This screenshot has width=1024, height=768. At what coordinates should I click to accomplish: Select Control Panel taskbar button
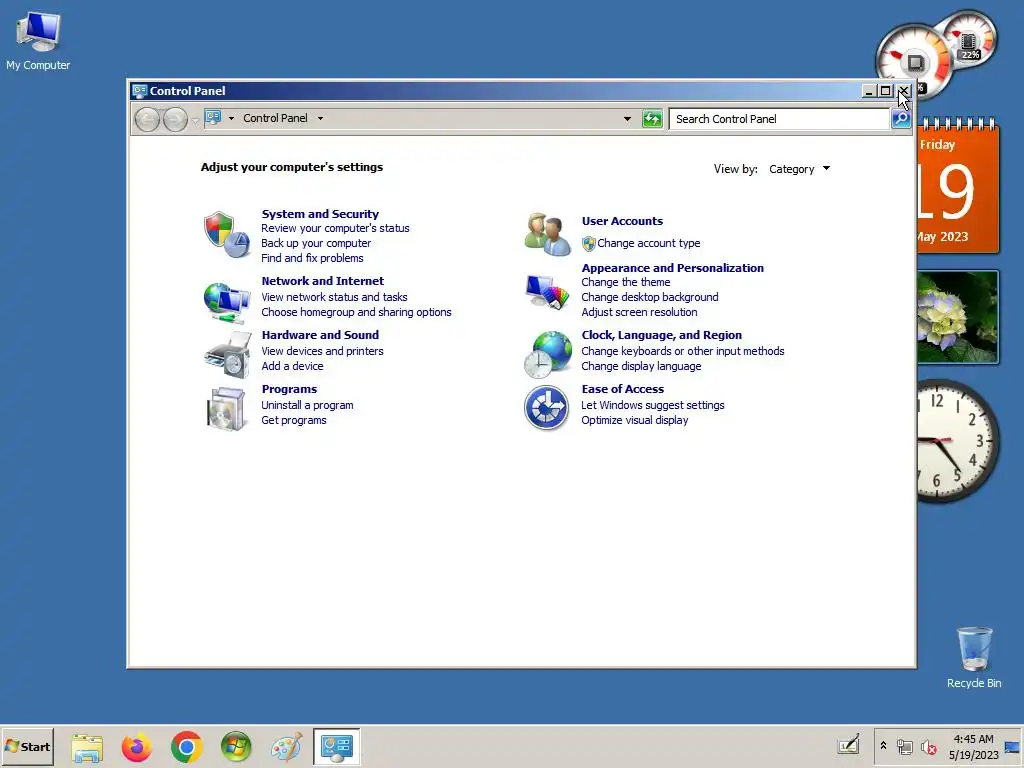(x=336, y=746)
